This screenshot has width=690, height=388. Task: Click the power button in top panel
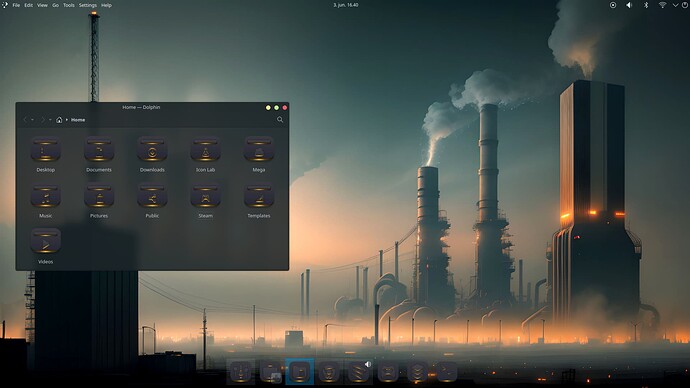point(685,5)
